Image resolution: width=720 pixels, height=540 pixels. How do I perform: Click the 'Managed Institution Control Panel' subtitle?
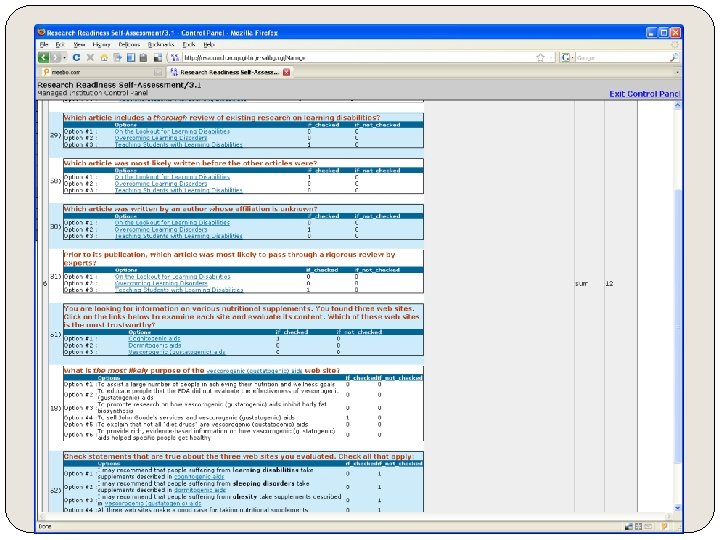click(92, 93)
